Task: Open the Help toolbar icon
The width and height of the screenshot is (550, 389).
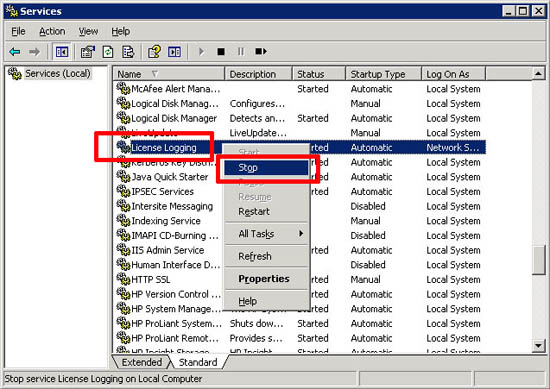Action: 154,52
